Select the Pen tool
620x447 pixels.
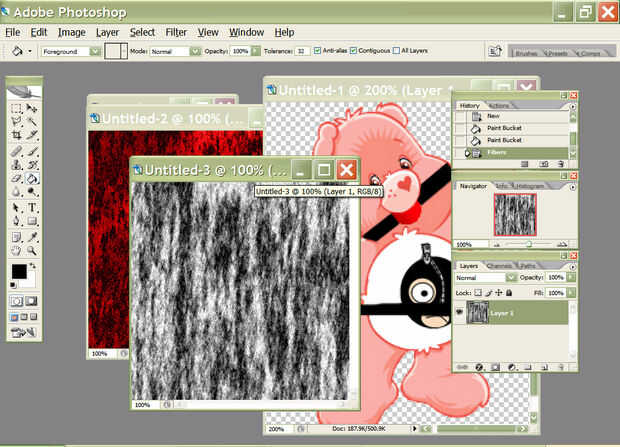[x=16, y=221]
